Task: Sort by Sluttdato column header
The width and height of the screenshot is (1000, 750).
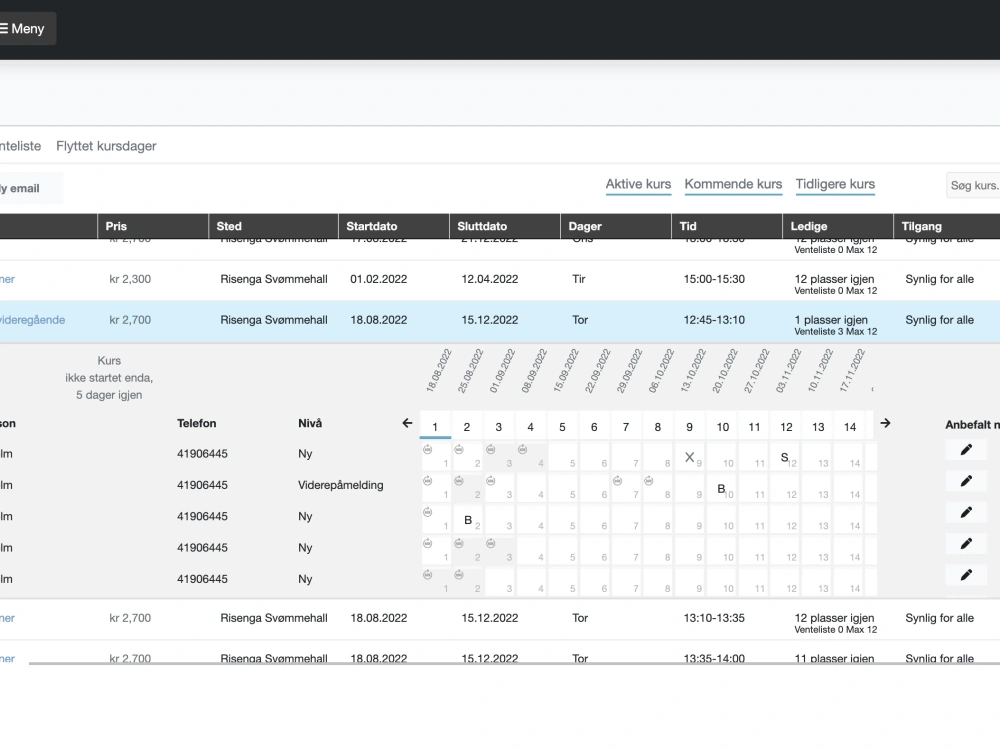Action: coord(504,226)
